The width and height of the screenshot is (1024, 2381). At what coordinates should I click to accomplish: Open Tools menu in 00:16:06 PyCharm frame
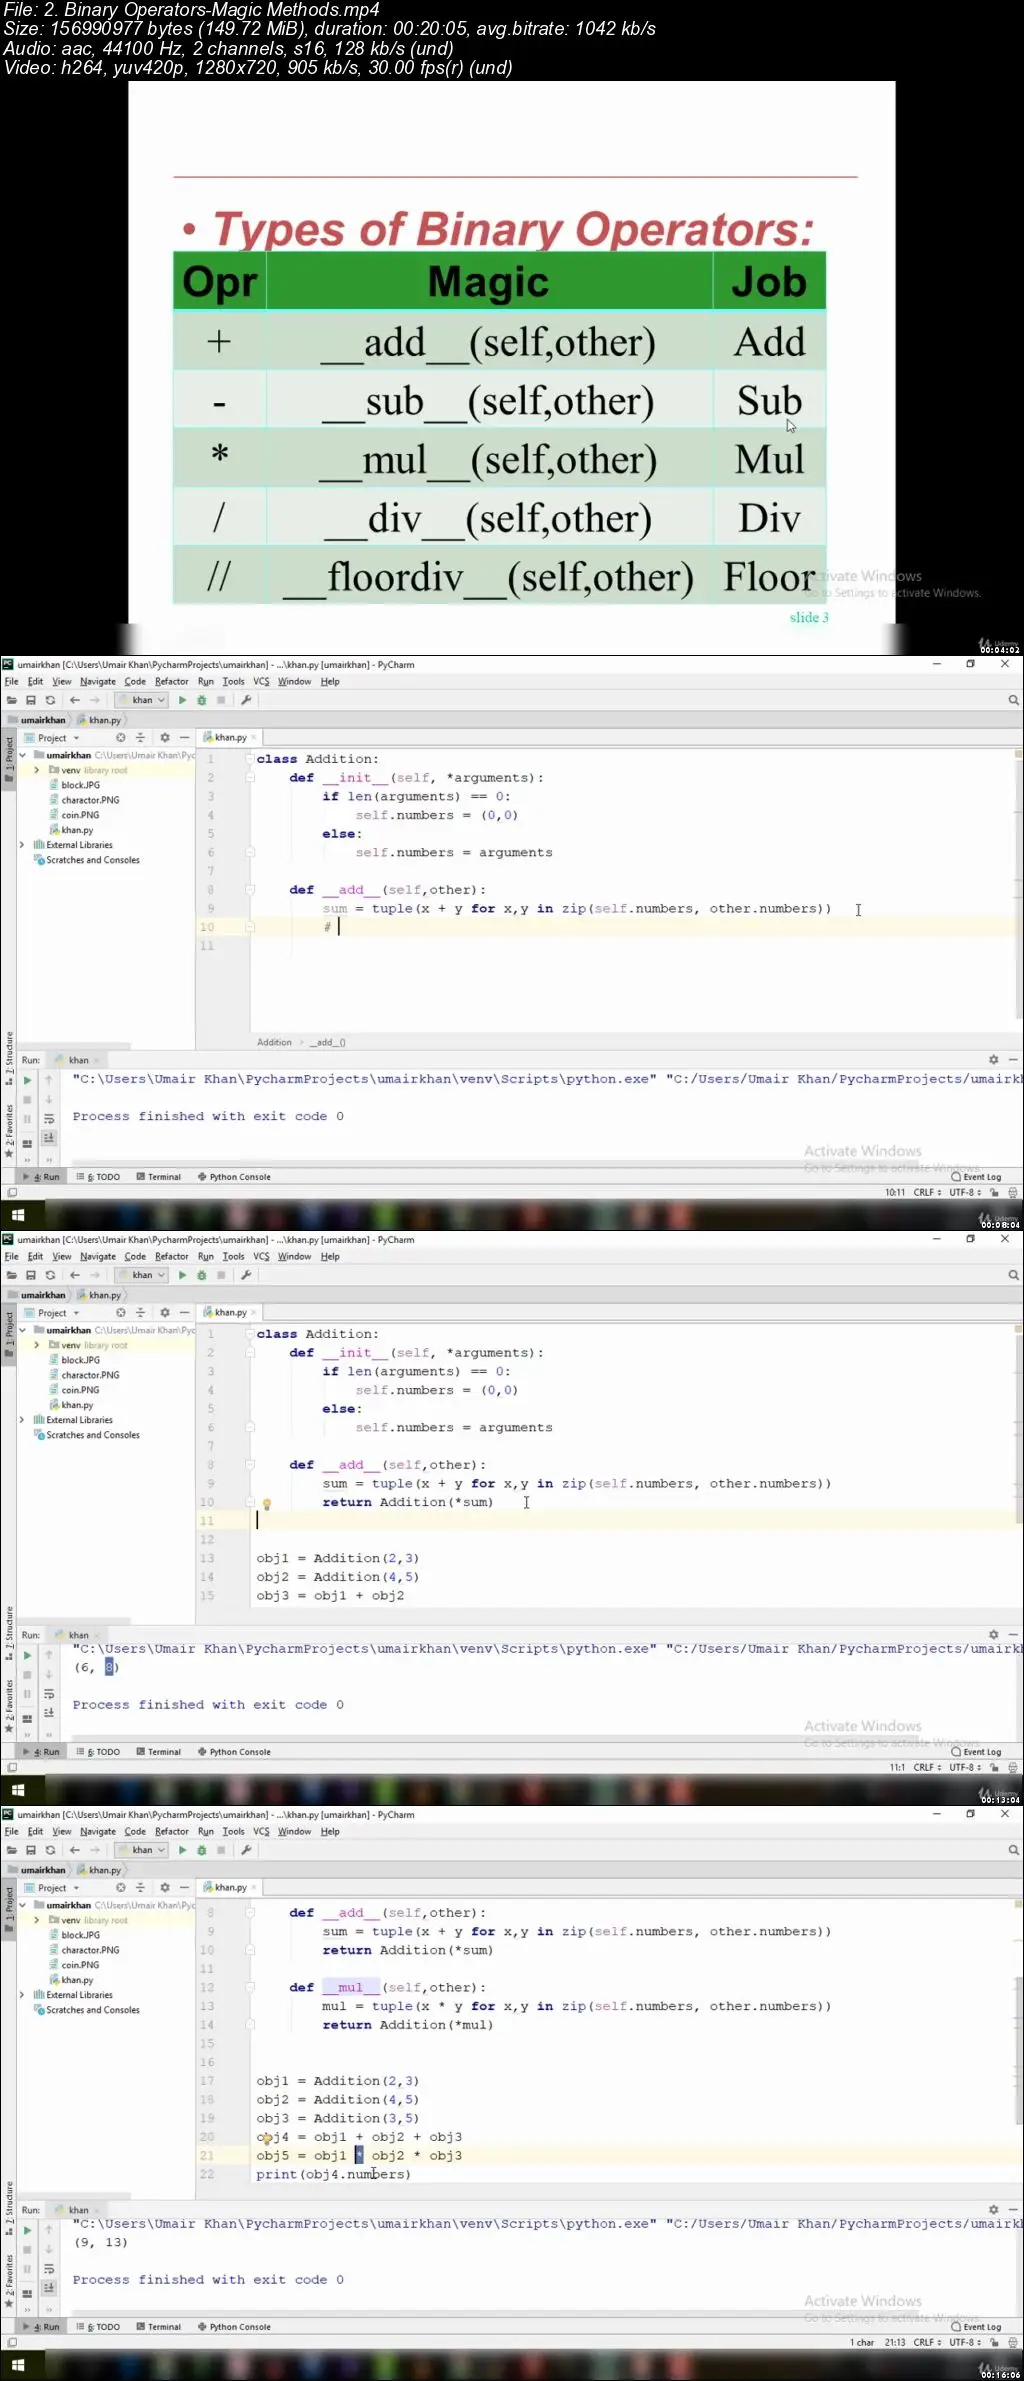click(233, 1832)
